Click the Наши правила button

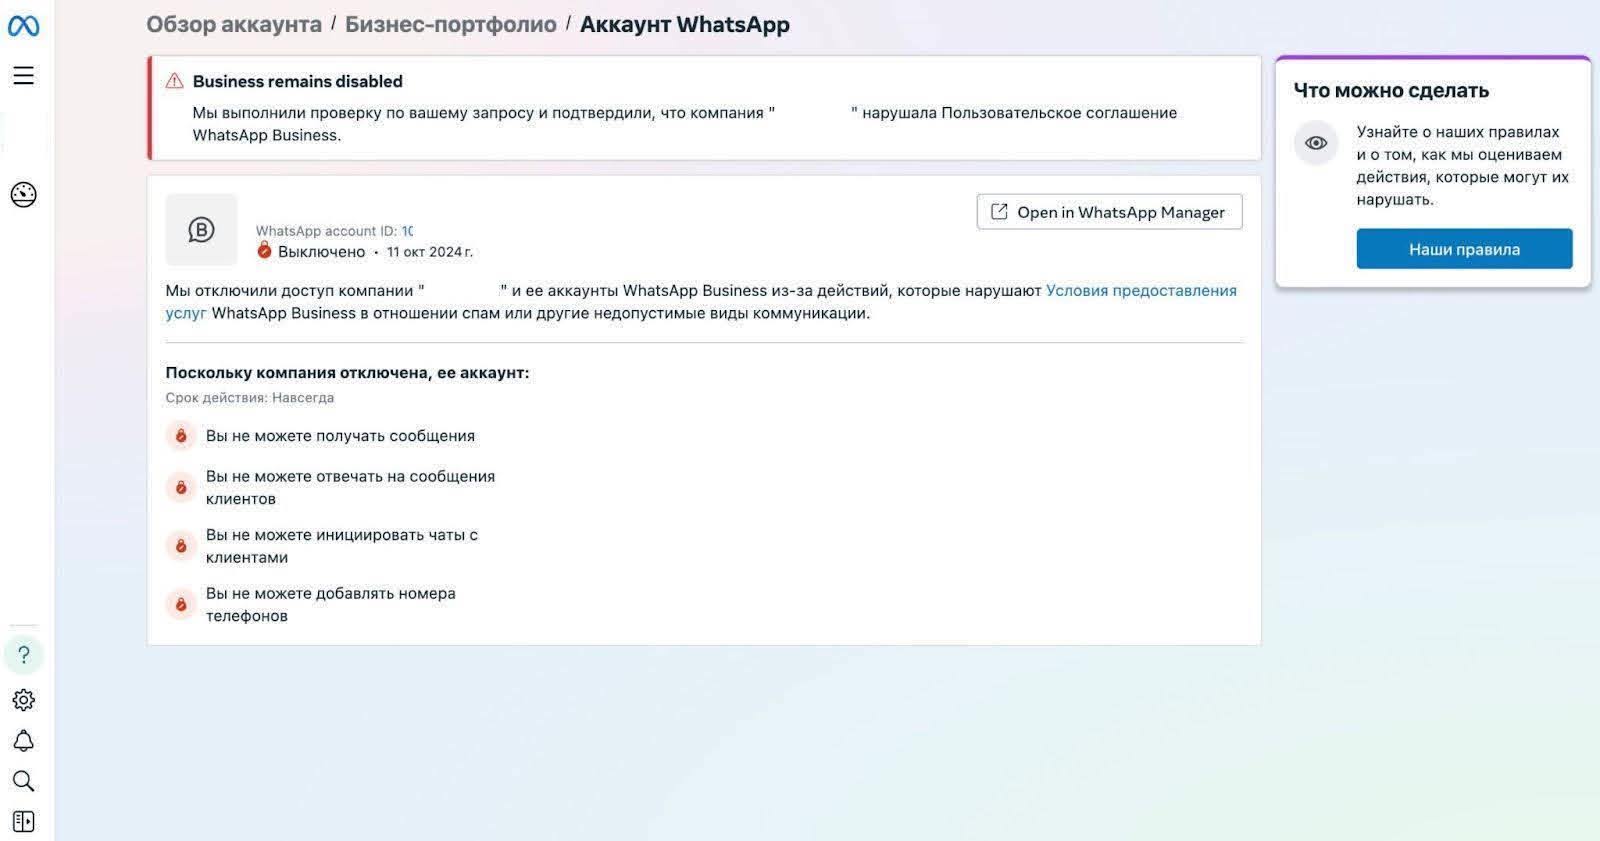1464,249
